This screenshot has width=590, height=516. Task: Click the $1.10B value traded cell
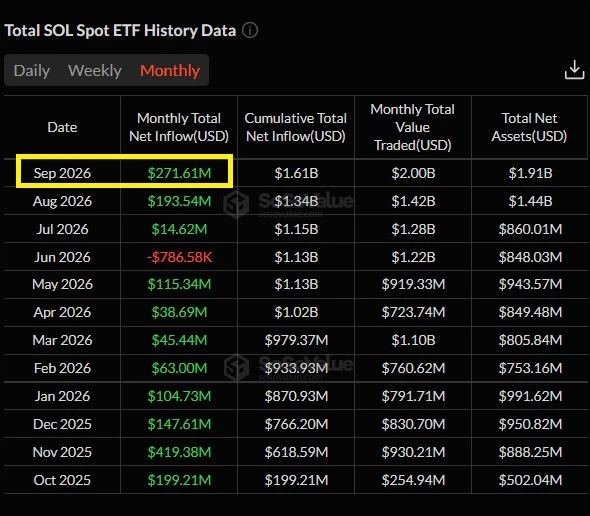click(413, 340)
